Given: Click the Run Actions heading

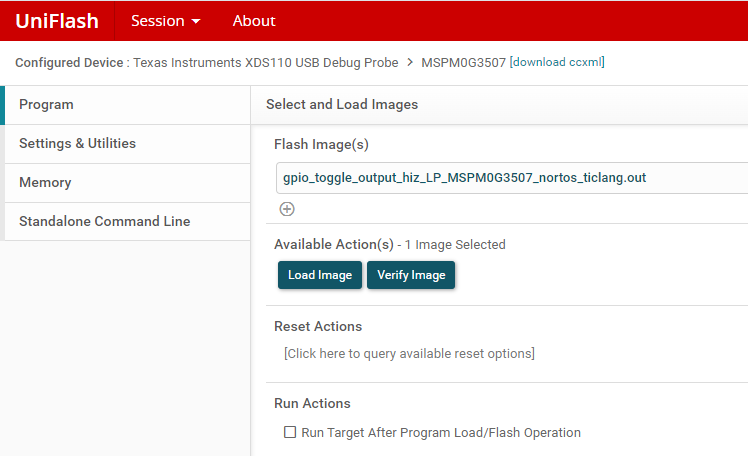Looking at the screenshot, I should pyautogui.click(x=312, y=404).
